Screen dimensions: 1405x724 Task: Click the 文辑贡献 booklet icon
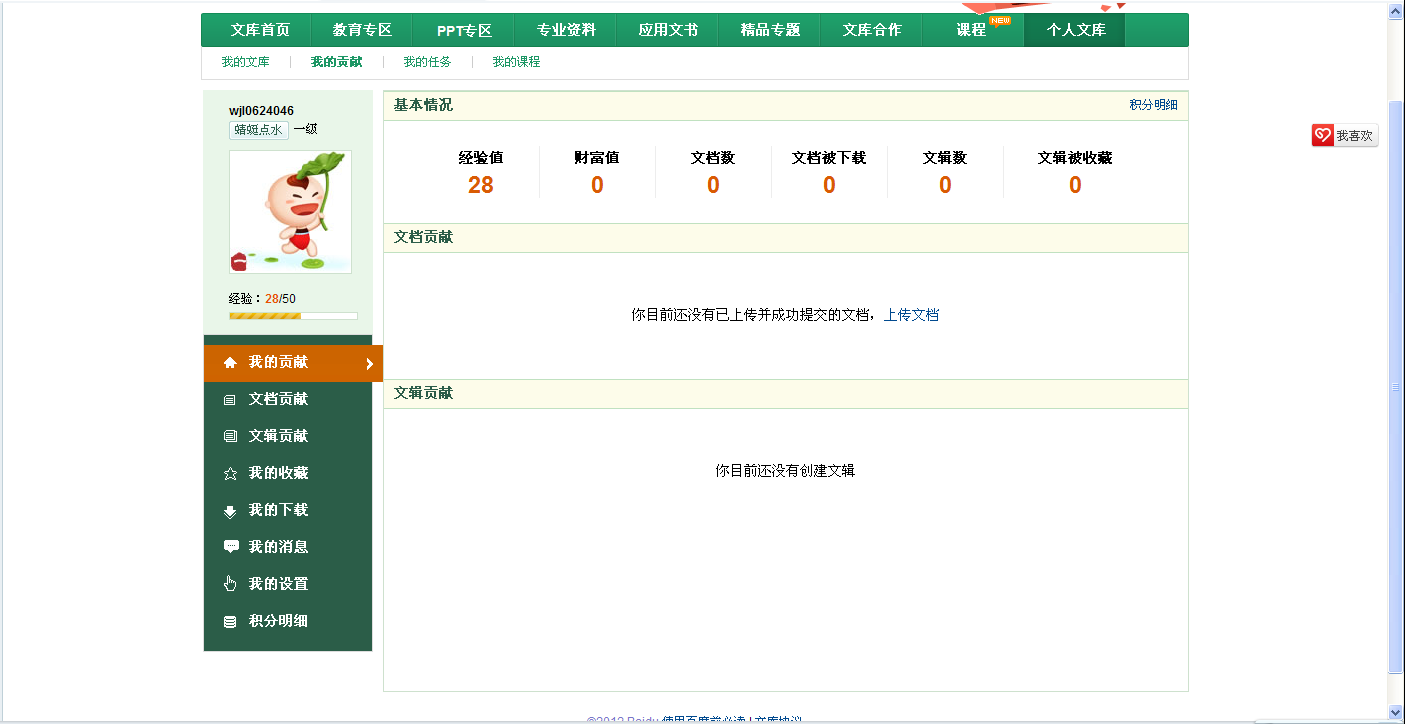pyautogui.click(x=231, y=436)
